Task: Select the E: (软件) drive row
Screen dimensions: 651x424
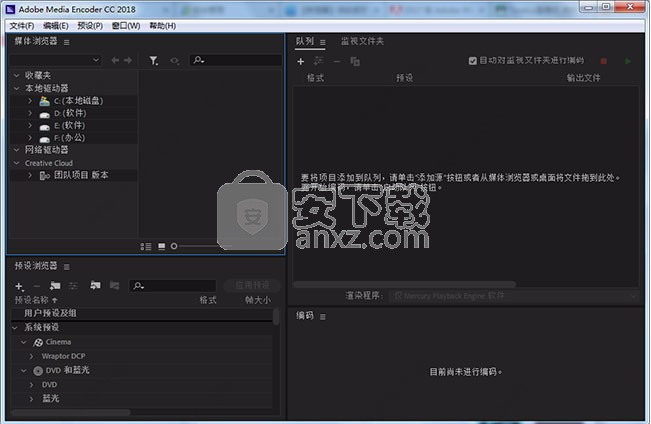Action: click(x=74, y=125)
